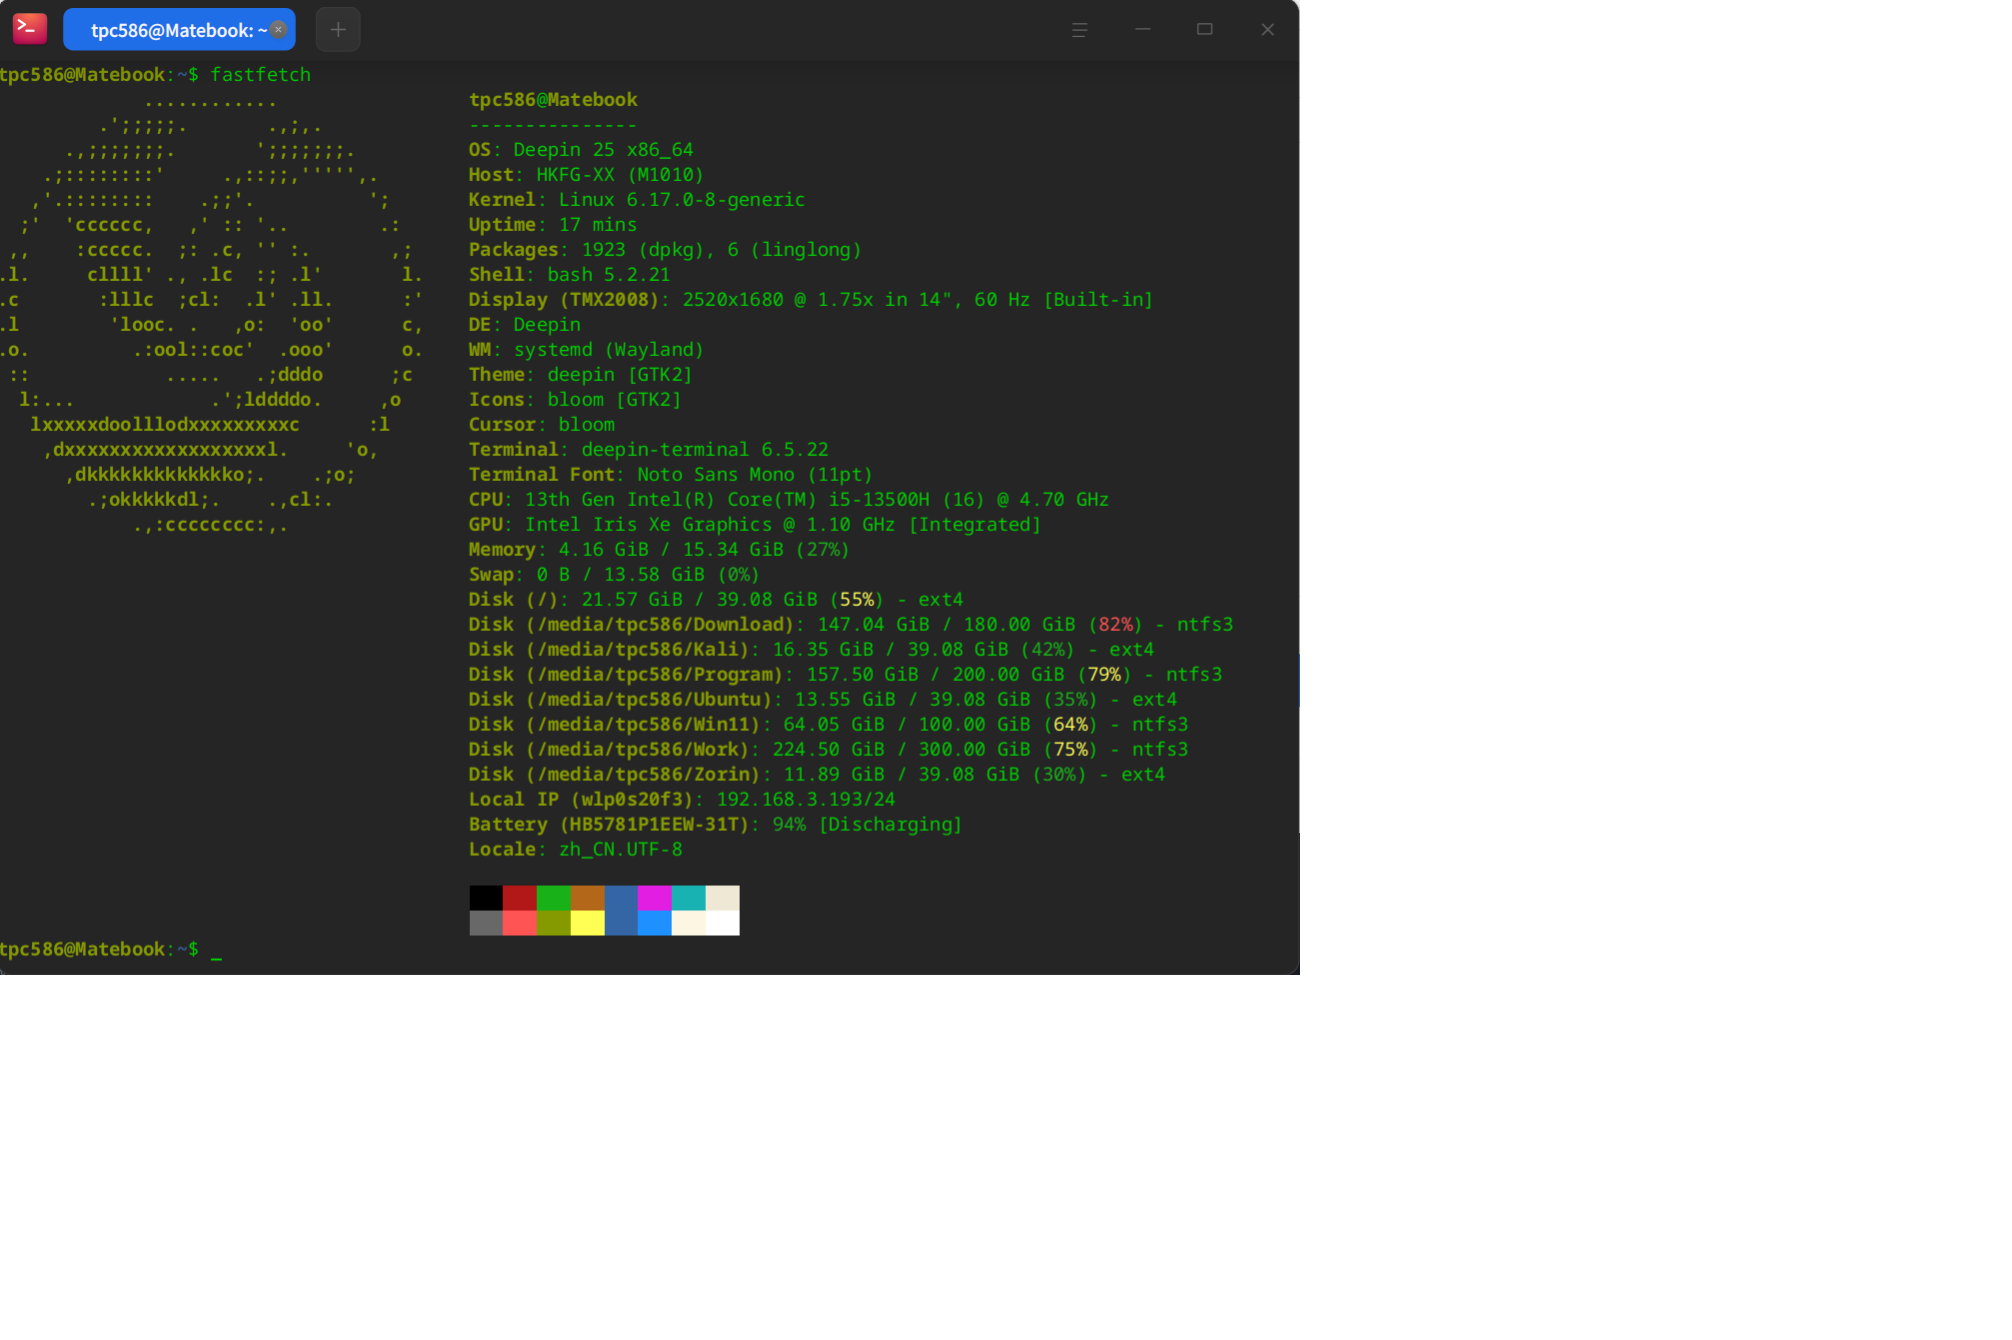Click the 'Terminal Font: Noto Sans Mono' line
2012x1340 pixels.
(671, 475)
